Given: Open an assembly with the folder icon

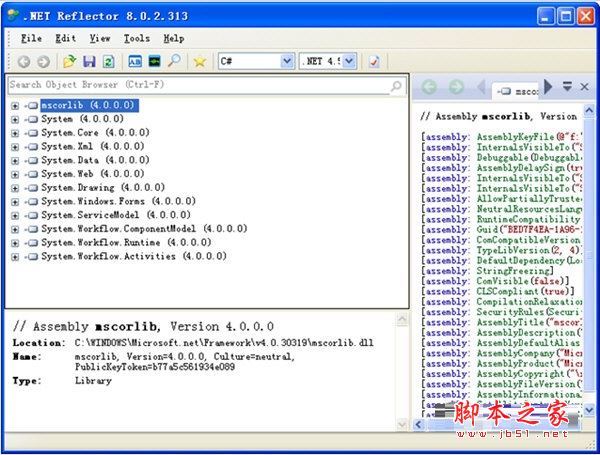Looking at the screenshot, I should coord(69,61).
